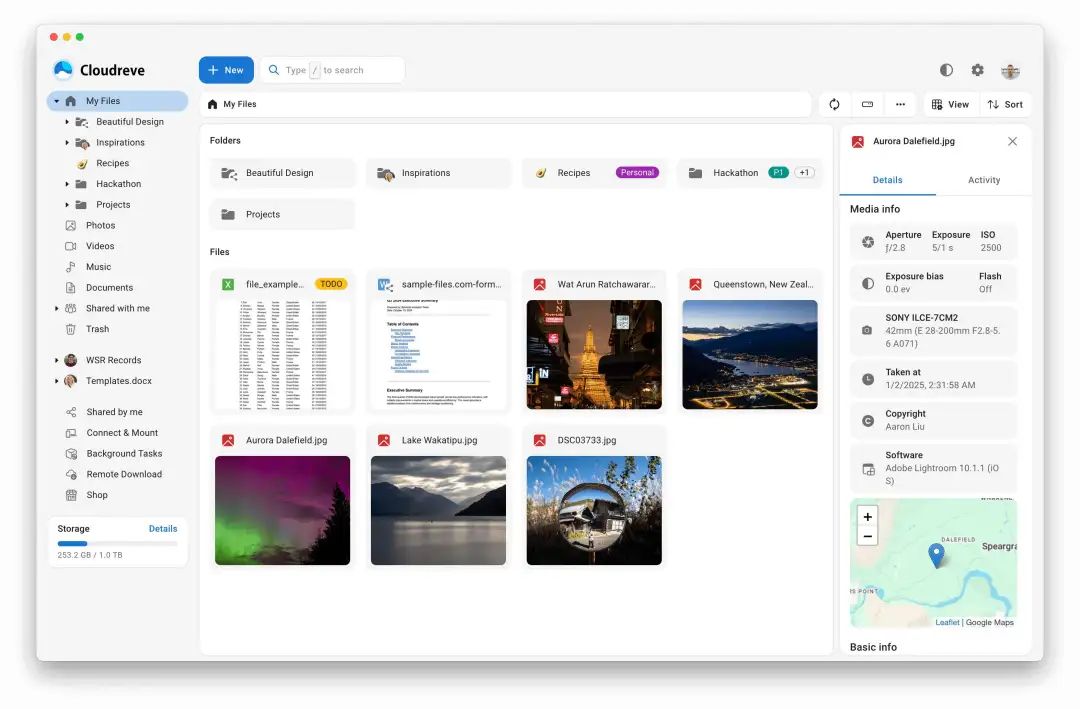The width and height of the screenshot is (1080, 709).
Task: Click the refresh icon in the toolbar
Action: coord(834,104)
